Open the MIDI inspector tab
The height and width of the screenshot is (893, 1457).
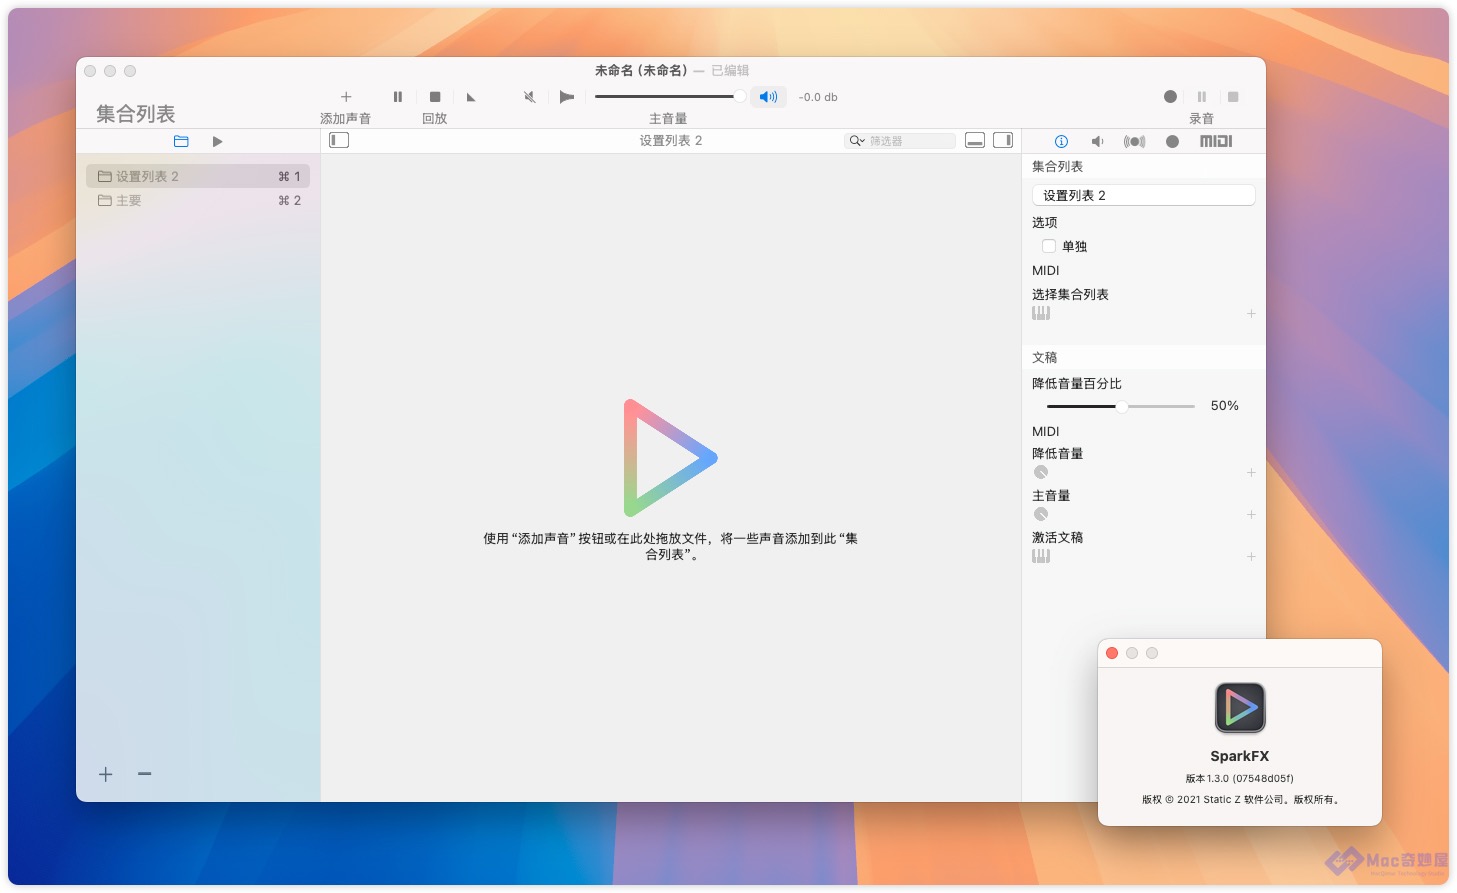coord(1216,141)
